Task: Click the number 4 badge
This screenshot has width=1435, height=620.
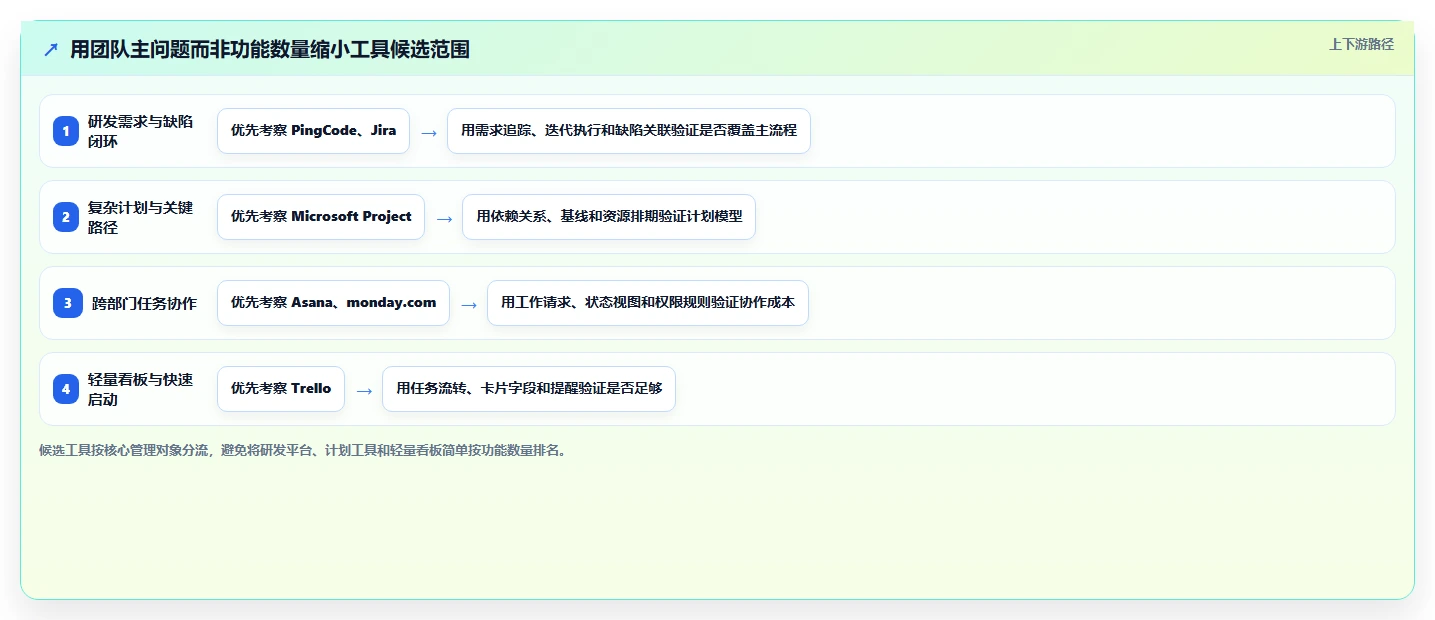Action: pos(66,389)
